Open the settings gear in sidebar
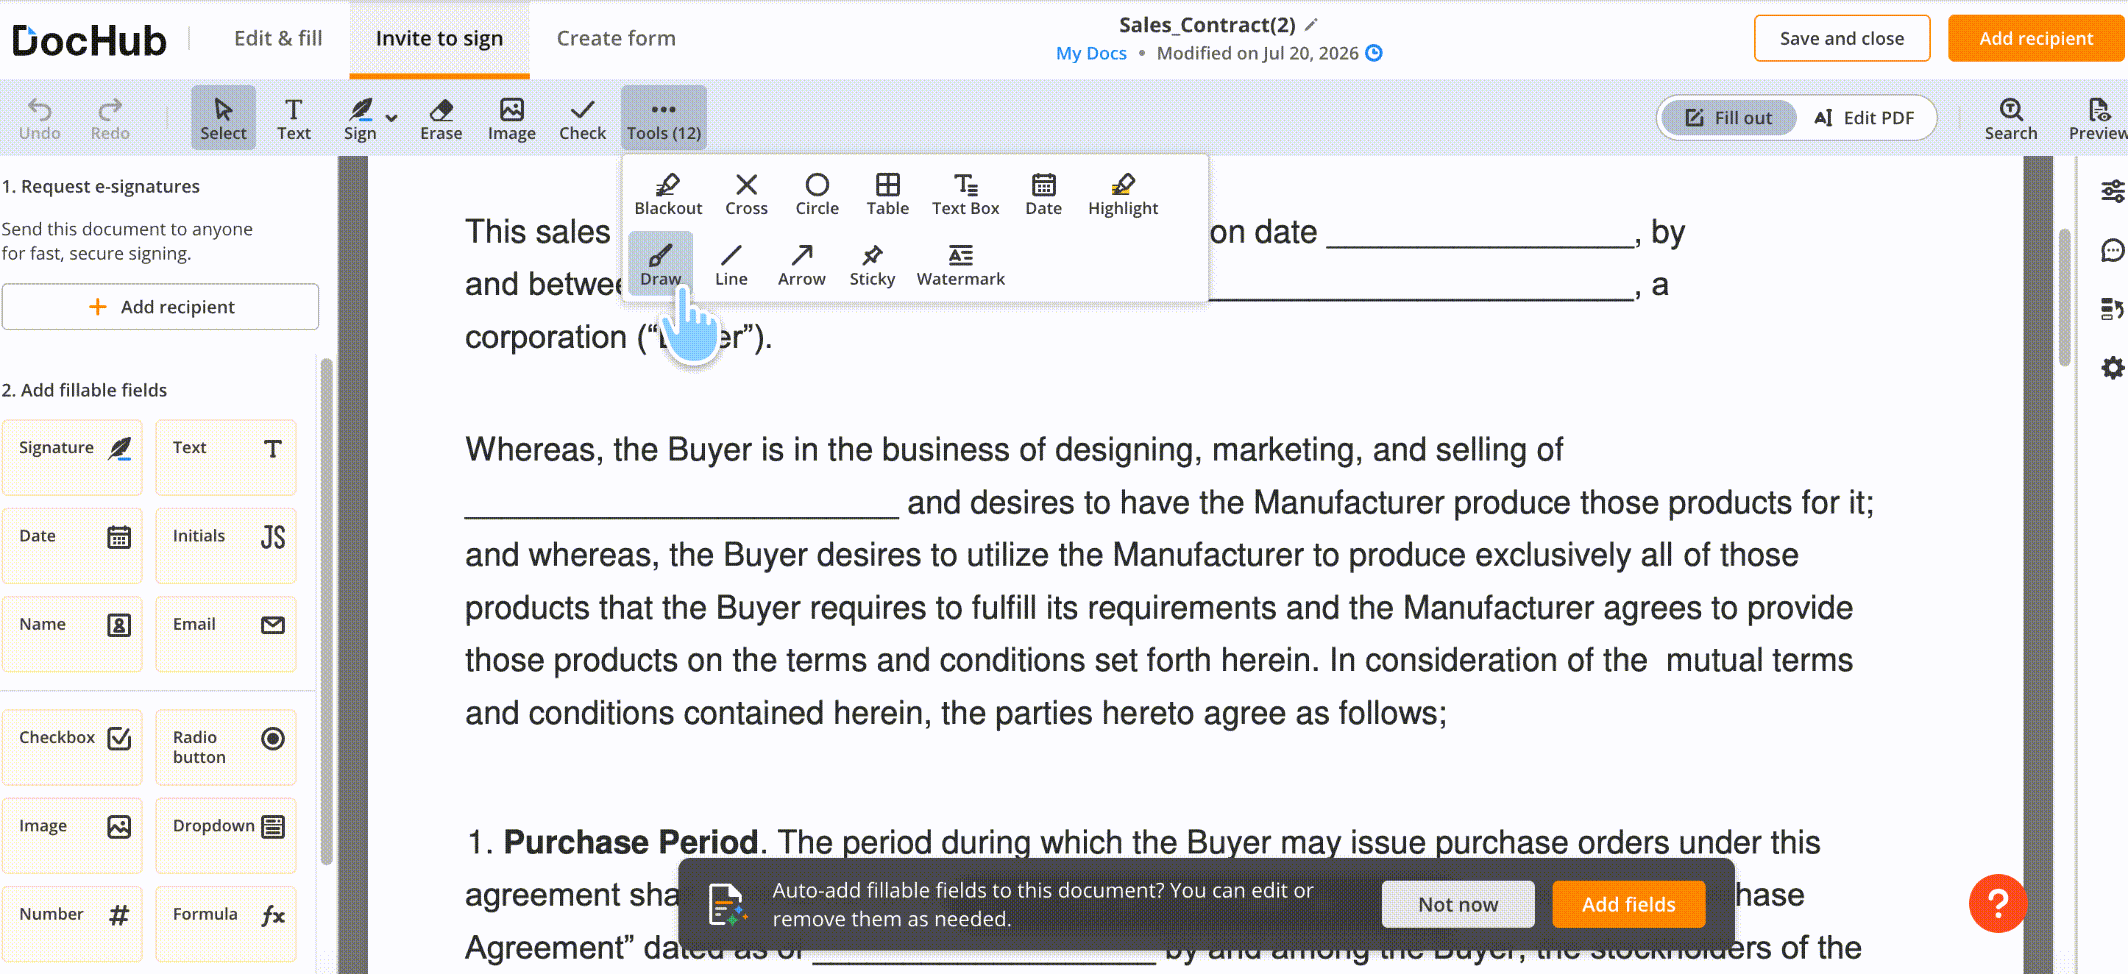This screenshot has height=974, width=2128. [2113, 368]
